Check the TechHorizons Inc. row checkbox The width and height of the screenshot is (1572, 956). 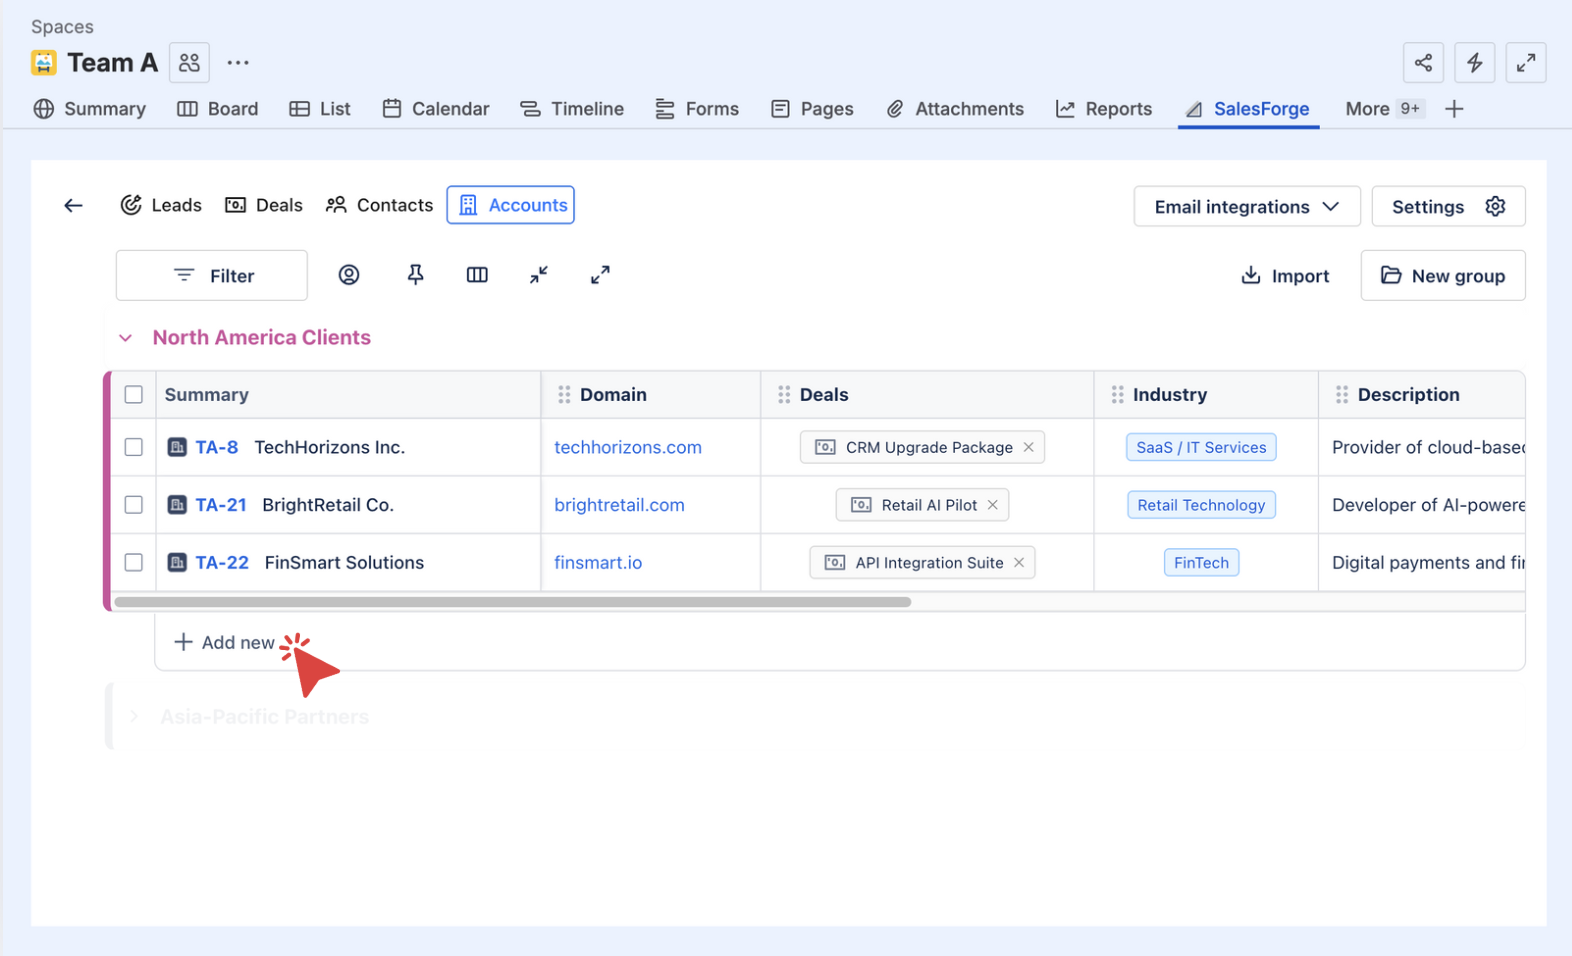click(134, 447)
